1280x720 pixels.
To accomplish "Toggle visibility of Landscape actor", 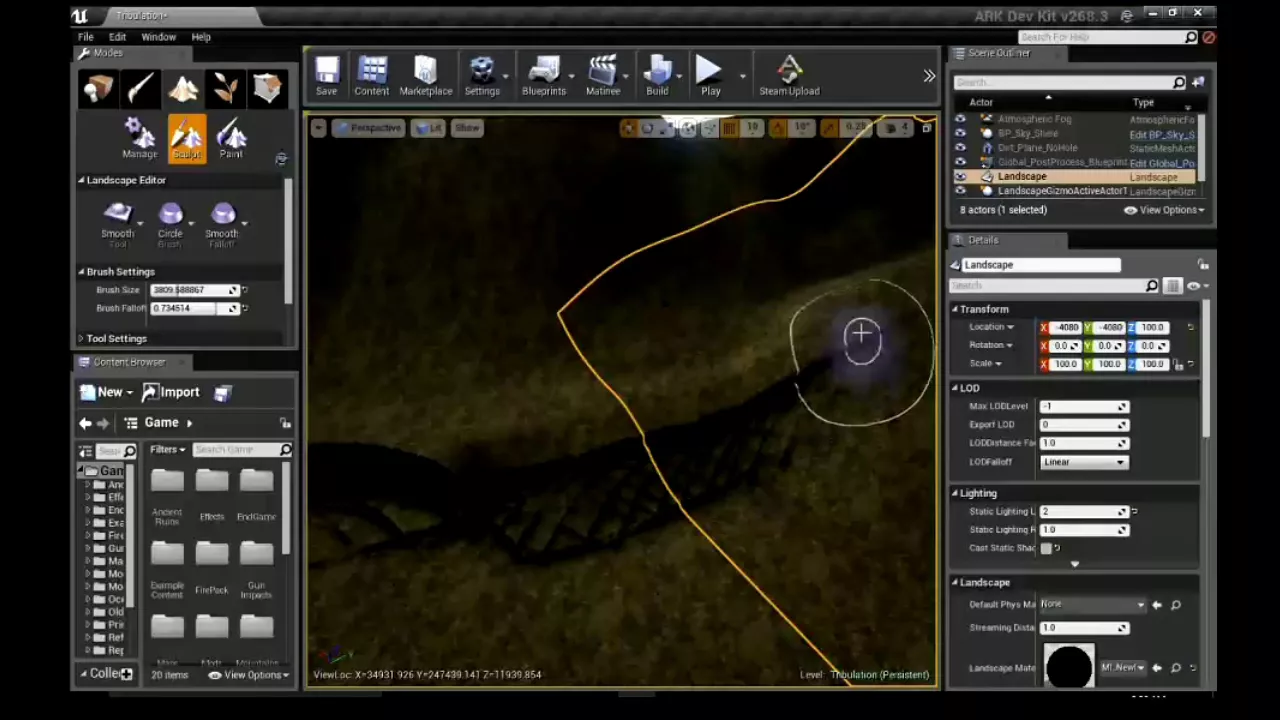I will (x=961, y=176).
